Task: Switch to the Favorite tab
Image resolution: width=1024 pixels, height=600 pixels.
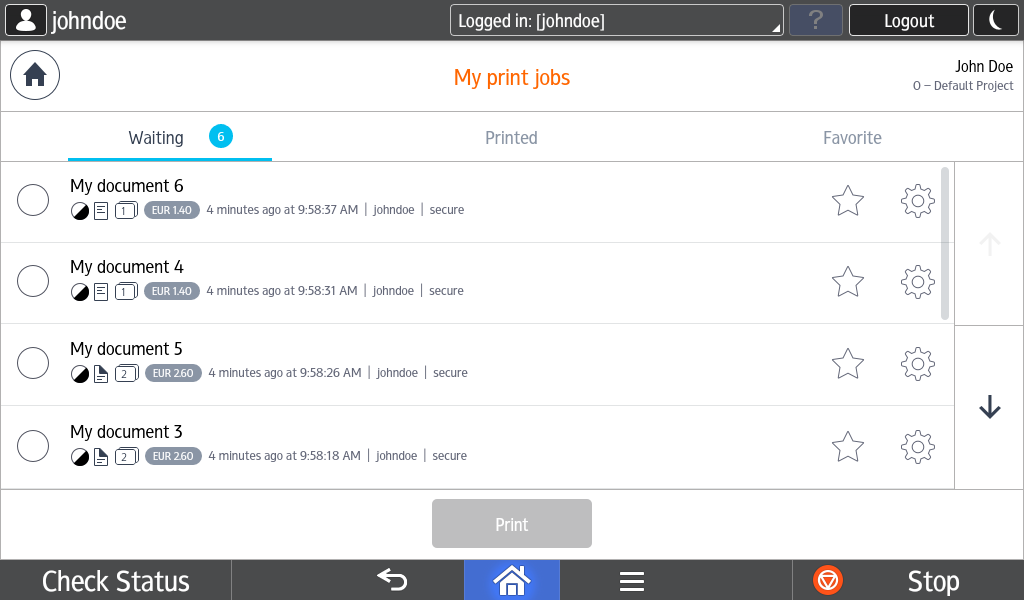Action: coord(852,138)
